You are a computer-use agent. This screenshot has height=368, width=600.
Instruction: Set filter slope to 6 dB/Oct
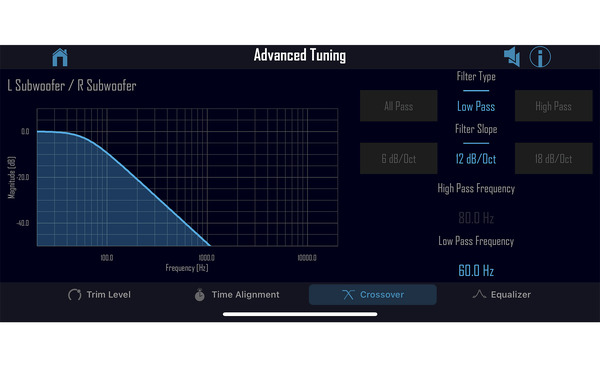click(398, 158)
